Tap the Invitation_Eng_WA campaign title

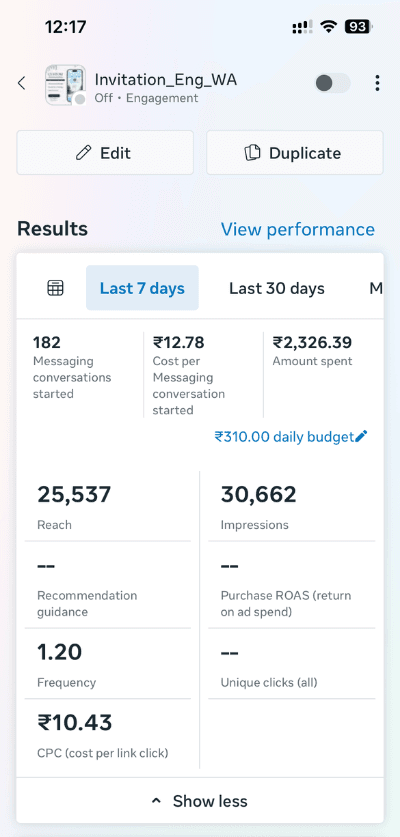pos(166,80)
